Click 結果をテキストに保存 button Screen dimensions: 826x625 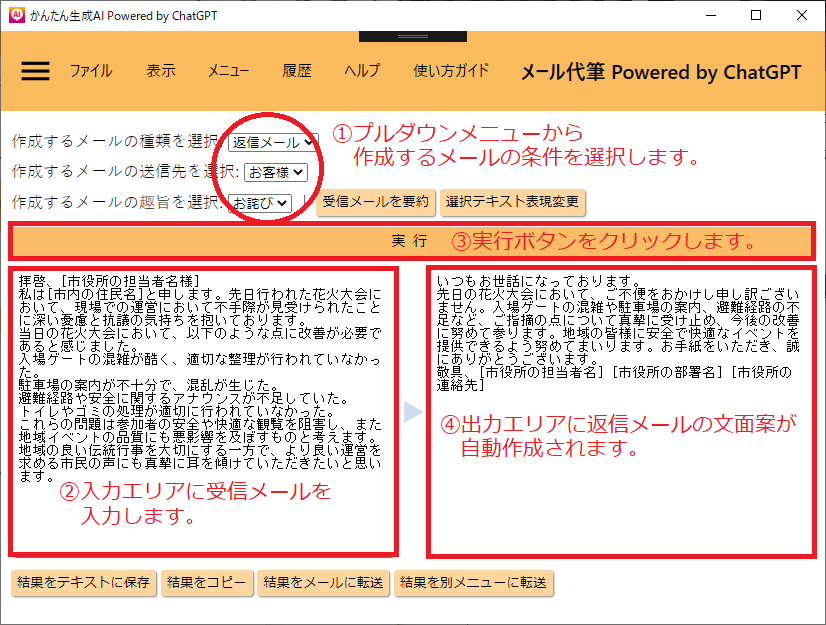click(x=82, y=583)
